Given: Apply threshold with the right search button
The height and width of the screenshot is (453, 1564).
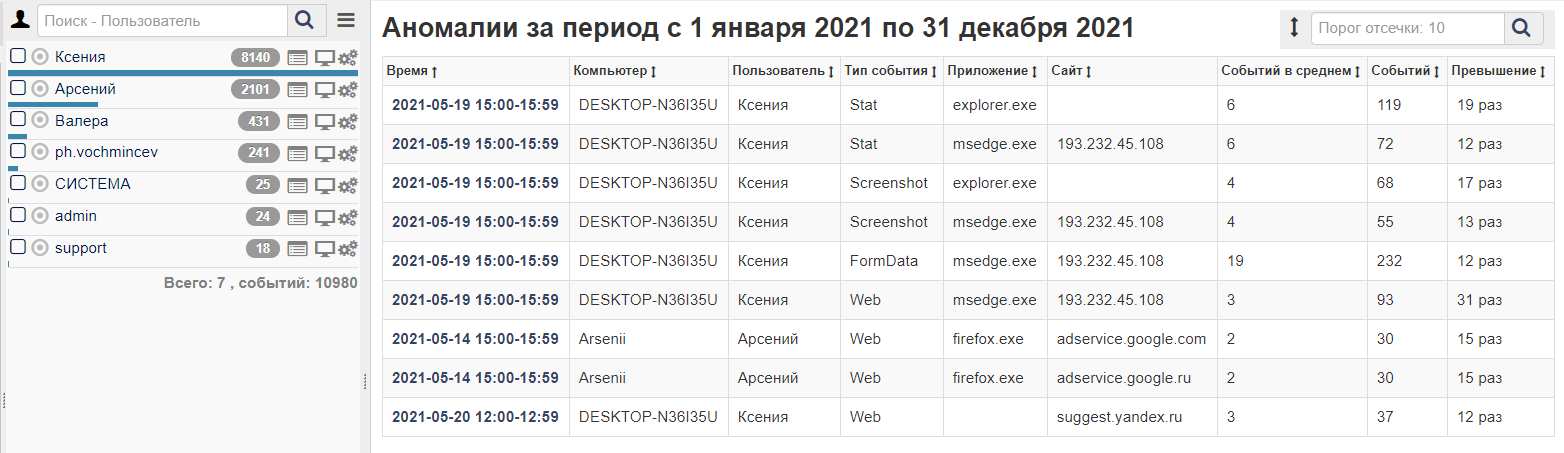Looking at the screenshot, I should 1521,28.
